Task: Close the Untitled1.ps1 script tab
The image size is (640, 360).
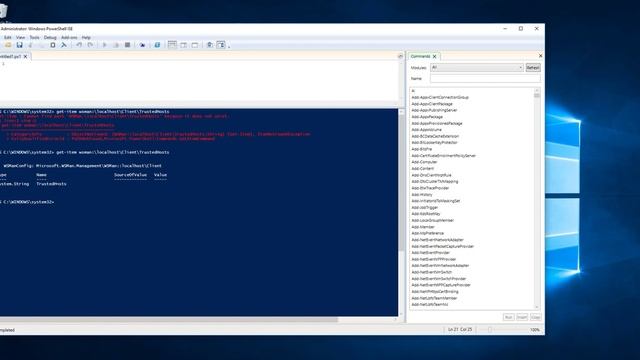Action: 25,57
